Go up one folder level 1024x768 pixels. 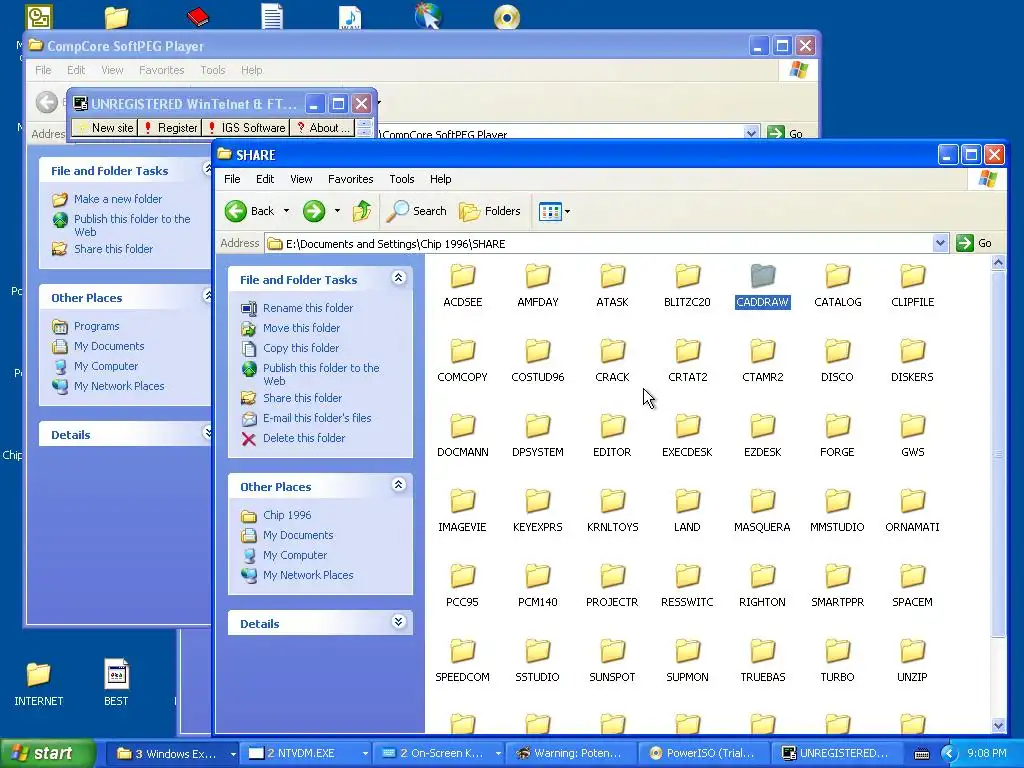[362, 211]
